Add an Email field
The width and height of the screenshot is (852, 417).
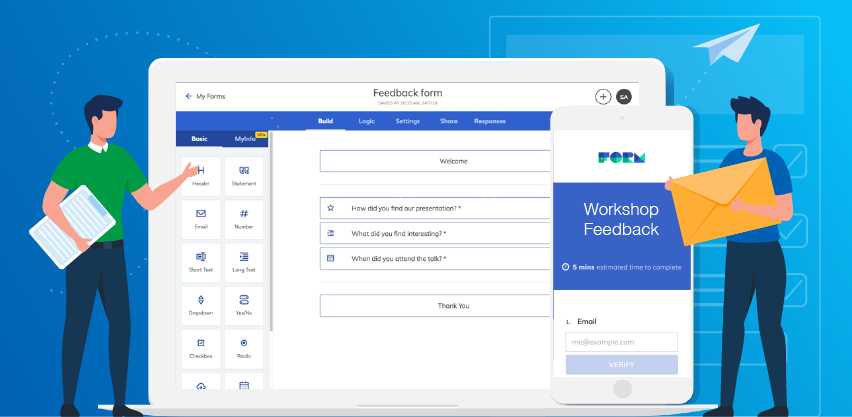coord(201,219)
